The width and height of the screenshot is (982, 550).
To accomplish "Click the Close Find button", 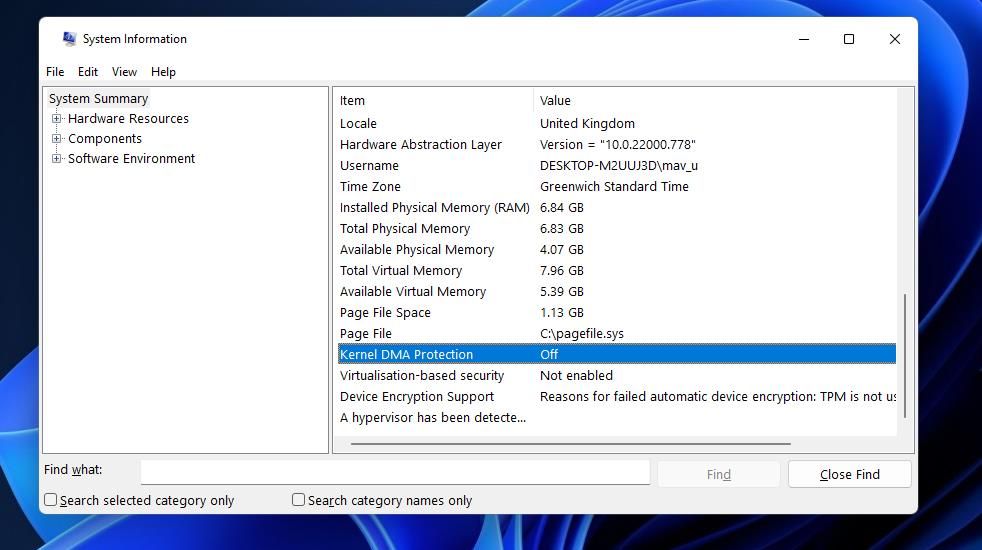I will point(849,474).
